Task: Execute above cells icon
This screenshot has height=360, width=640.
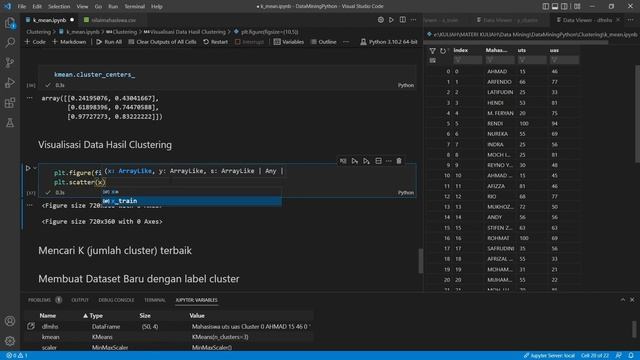Action: click(354, 161)
